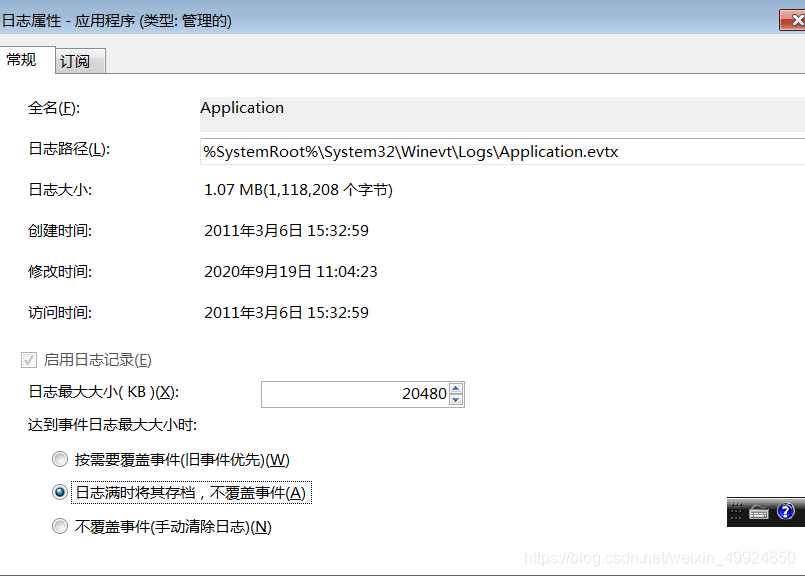The image size is (805, 576).
Task: Click the soft keyboard icon in language bar
Action: tap(759, 512)
